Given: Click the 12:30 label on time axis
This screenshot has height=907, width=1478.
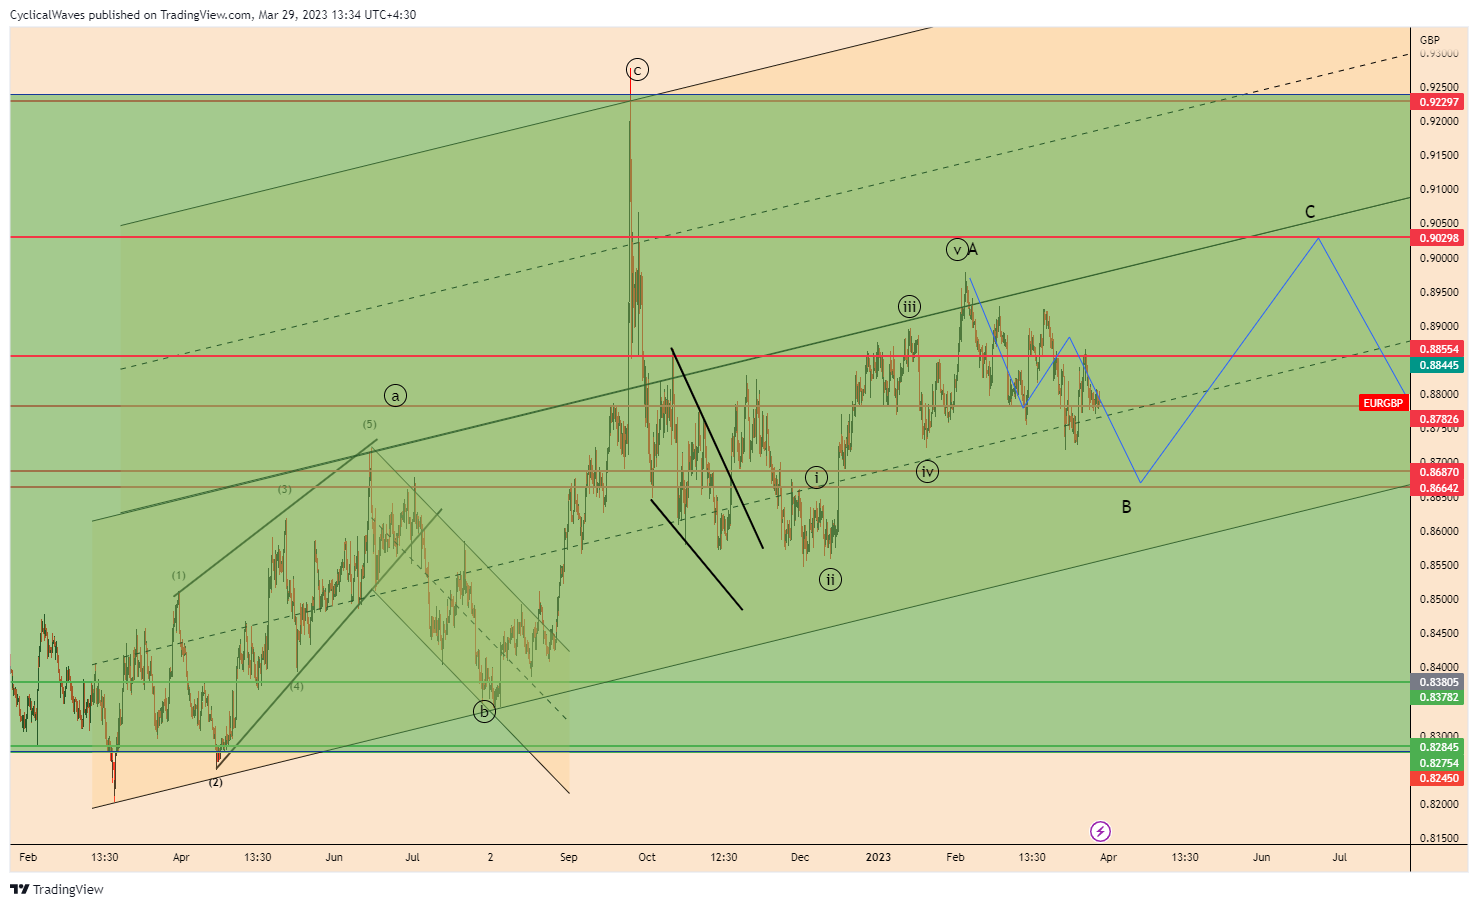Looking at the screenshot, I should coord(724,857).
